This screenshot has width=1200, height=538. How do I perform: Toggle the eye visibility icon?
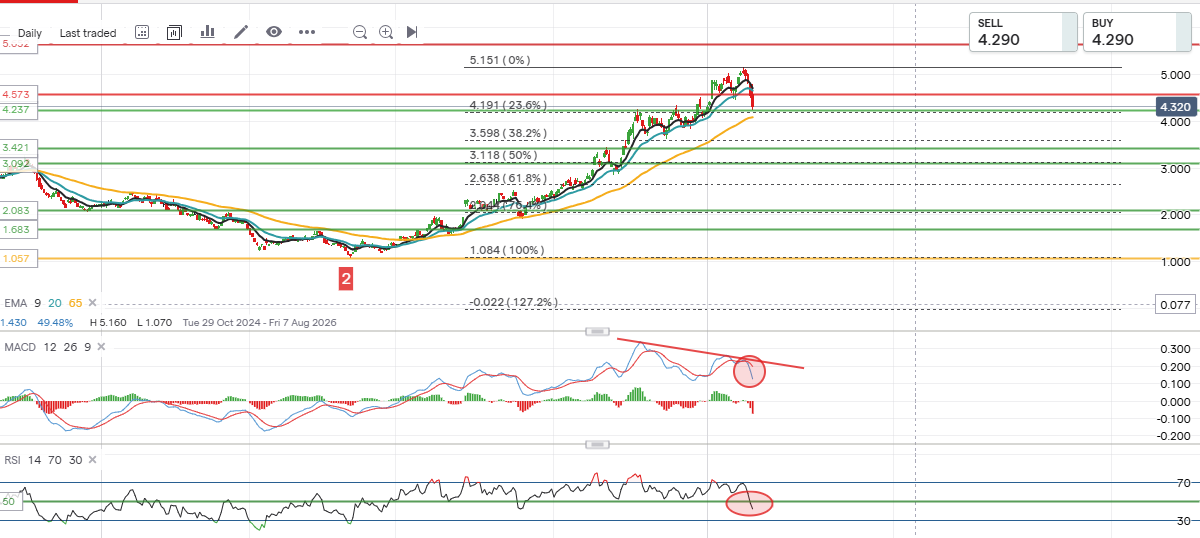click(x=274, y=32)
